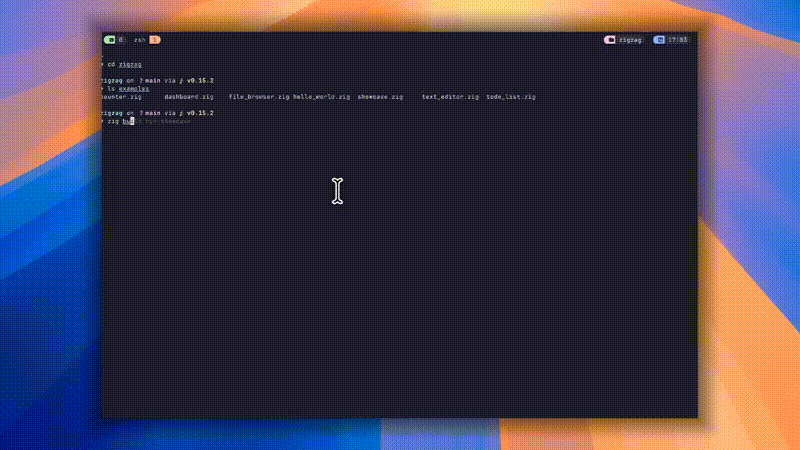Click the counter.zig file name

pyautogui.click(x=122, y=97)
